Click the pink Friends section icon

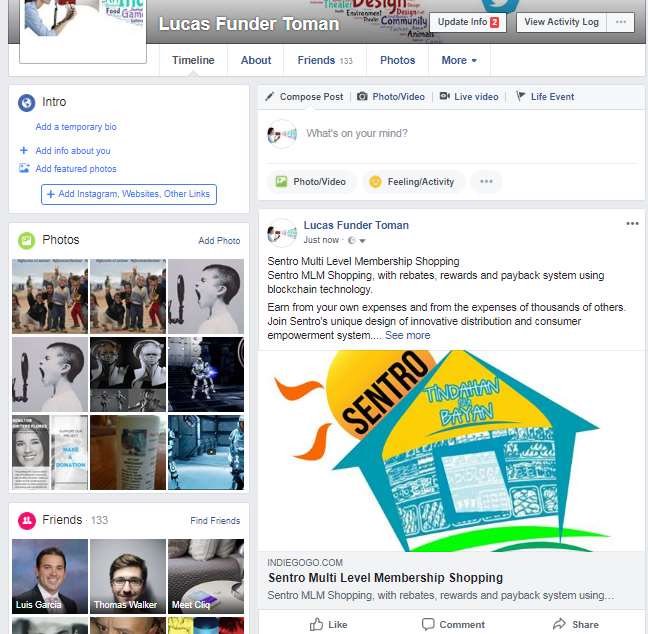pos(26,520)
